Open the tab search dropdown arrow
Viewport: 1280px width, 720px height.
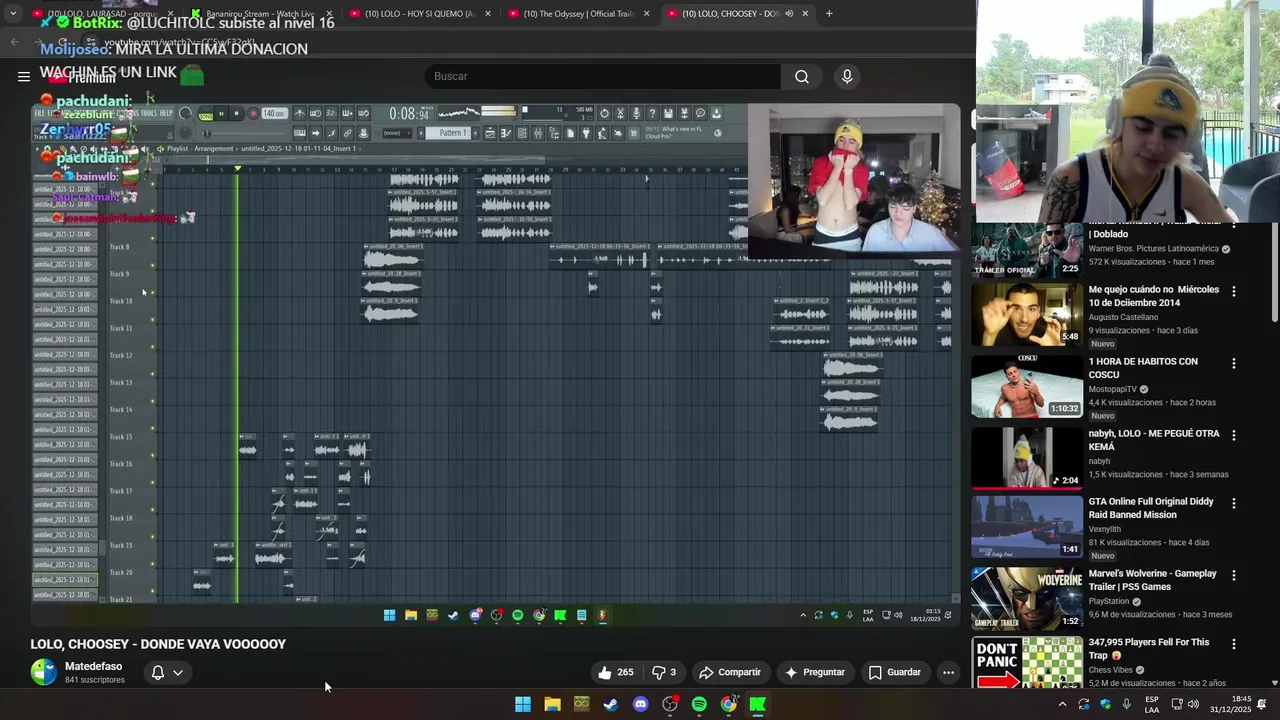pyautogui.click(x=13, y=13)
